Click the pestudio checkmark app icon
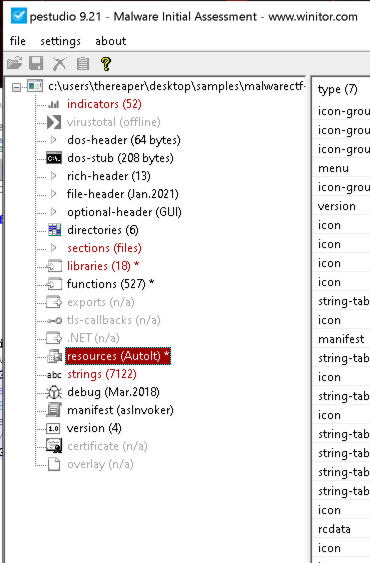 [18, 16]
